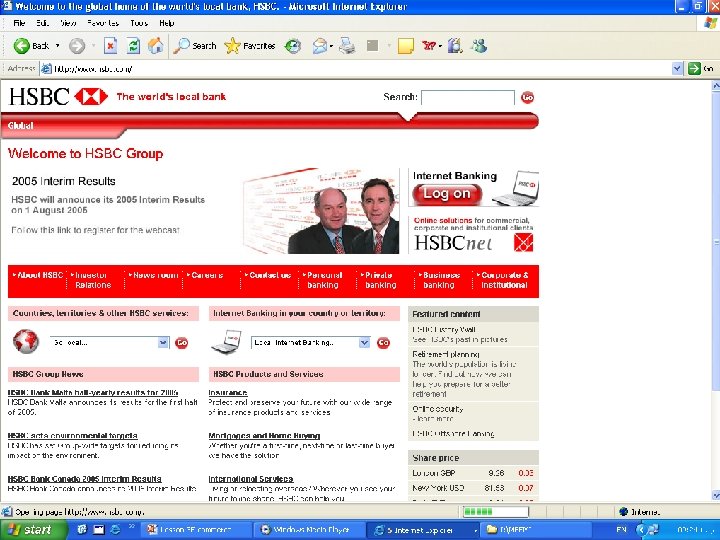The width and height of the screenshot is (720, 540).
Task: Open About HSBC navigation link
Action: [38, 275]
